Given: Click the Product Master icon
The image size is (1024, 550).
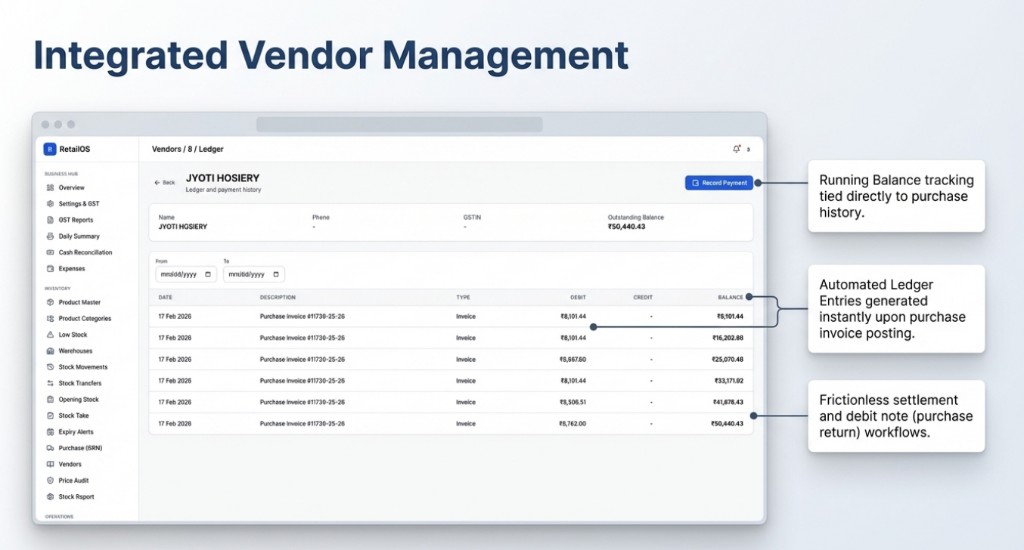Looking at the screenshot, I should [x=50, y=302].
